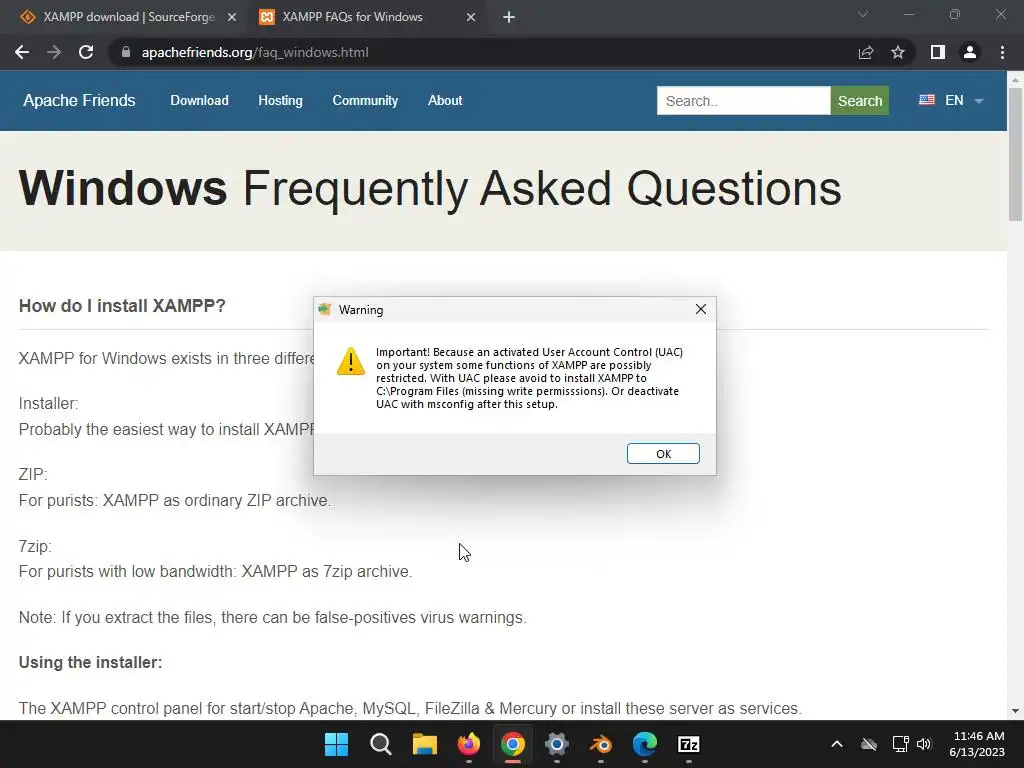Screen dimensions: 1024x768
Task: Open the Chrome profile menu
Action: click(970, 52)
